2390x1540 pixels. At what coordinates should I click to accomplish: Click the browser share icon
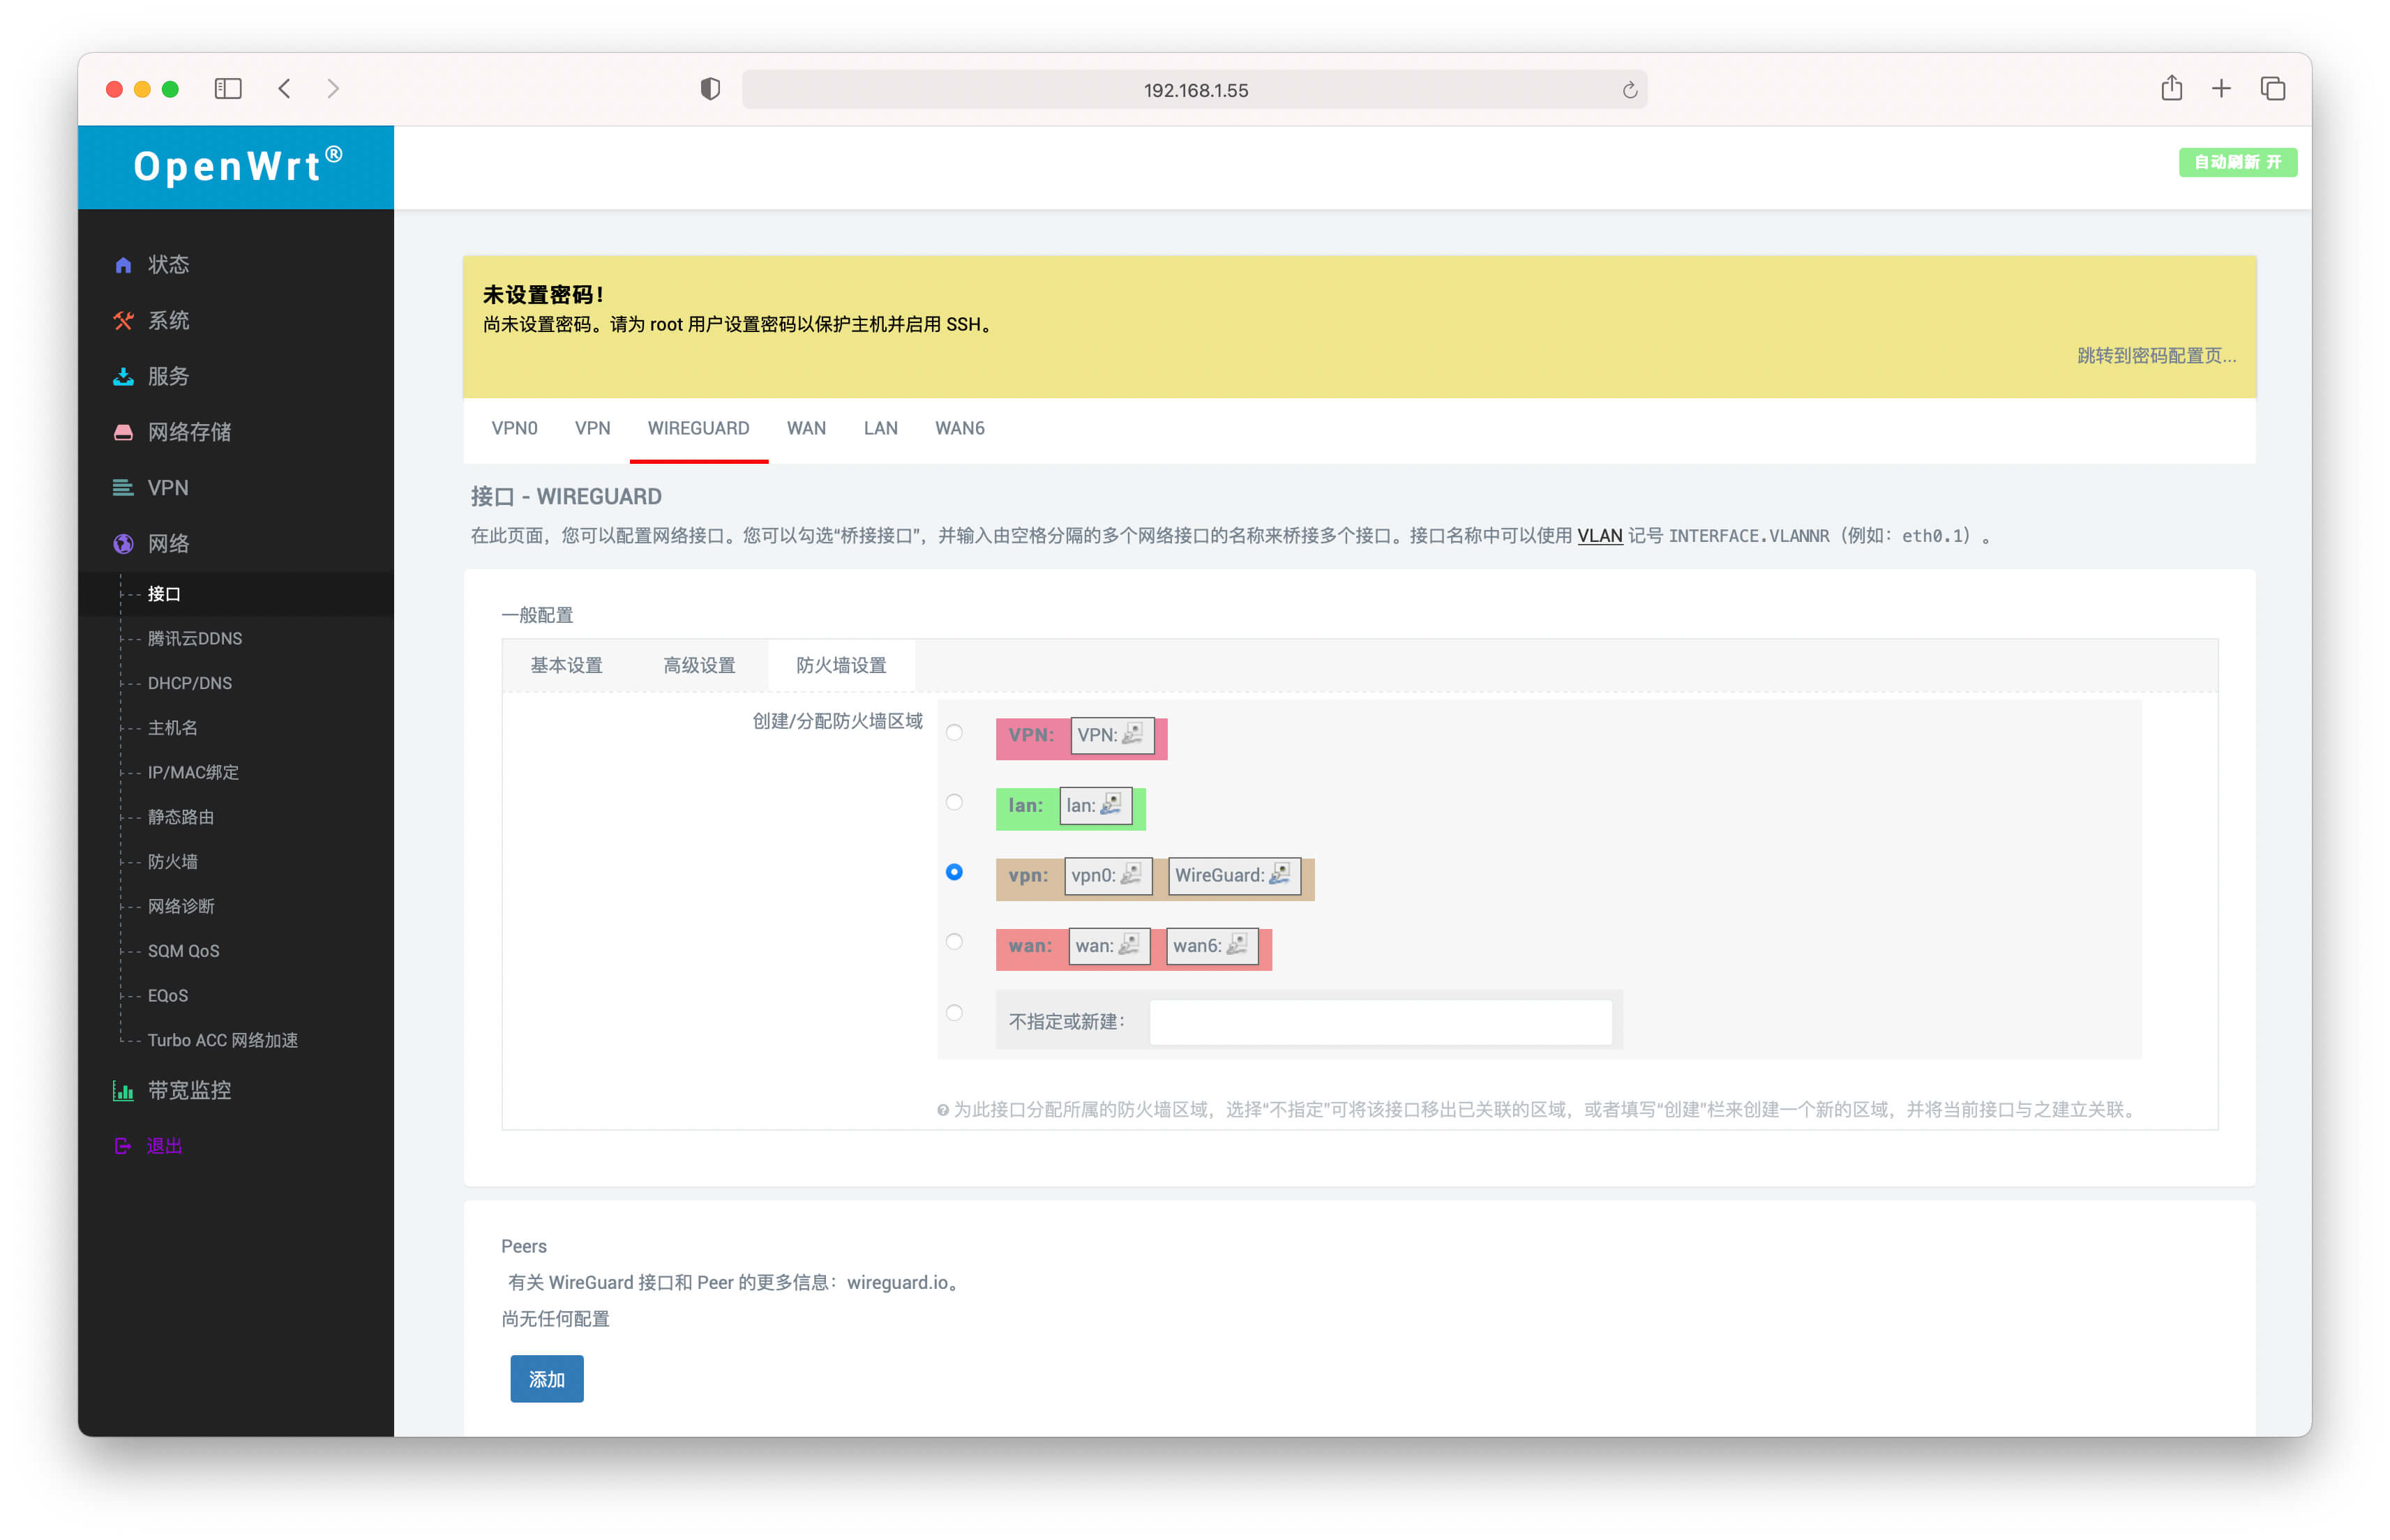click(x=2171, y=89)
